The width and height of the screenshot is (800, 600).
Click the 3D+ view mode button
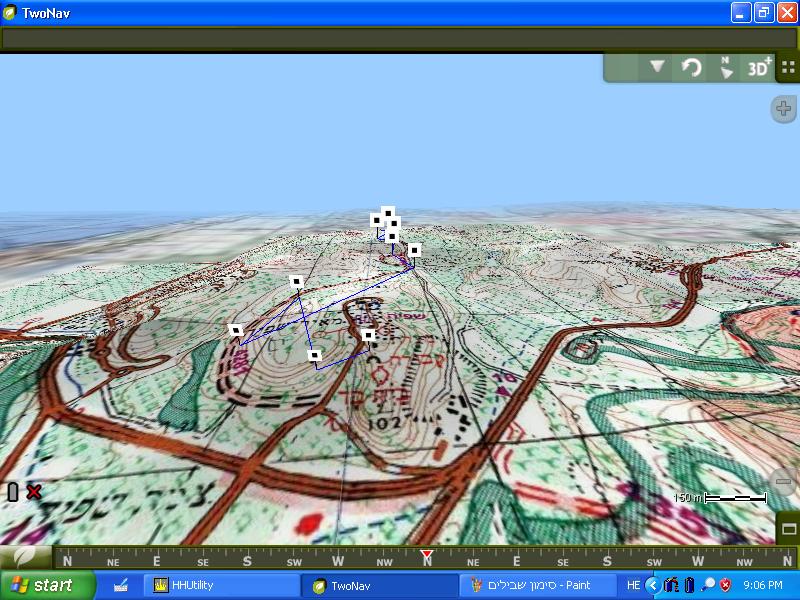(759, 68)
